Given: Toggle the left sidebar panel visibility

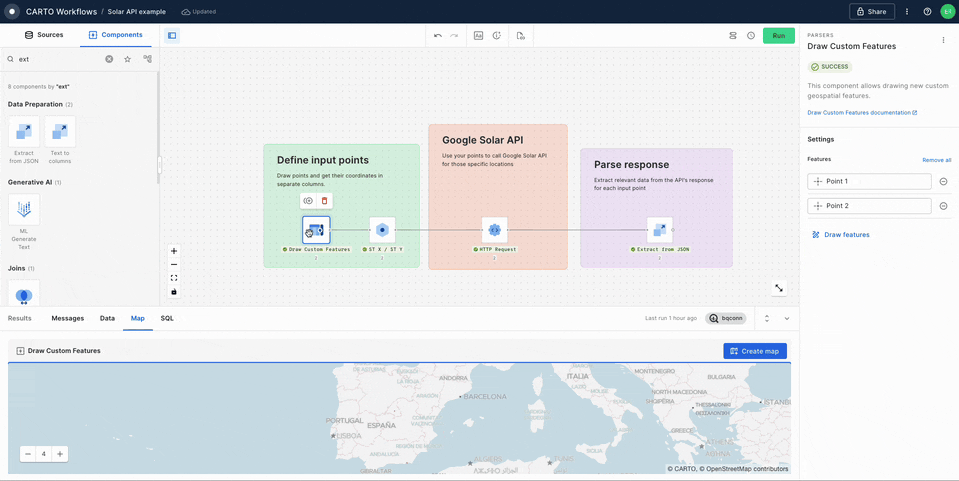Looking at the screenshot, I should (172, 35).
